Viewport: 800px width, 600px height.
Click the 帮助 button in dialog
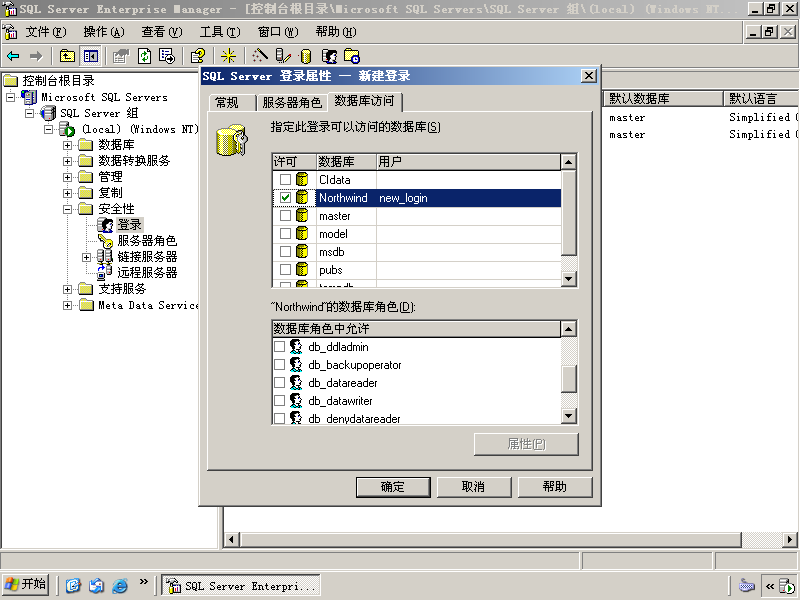click(x=555, y=487)
